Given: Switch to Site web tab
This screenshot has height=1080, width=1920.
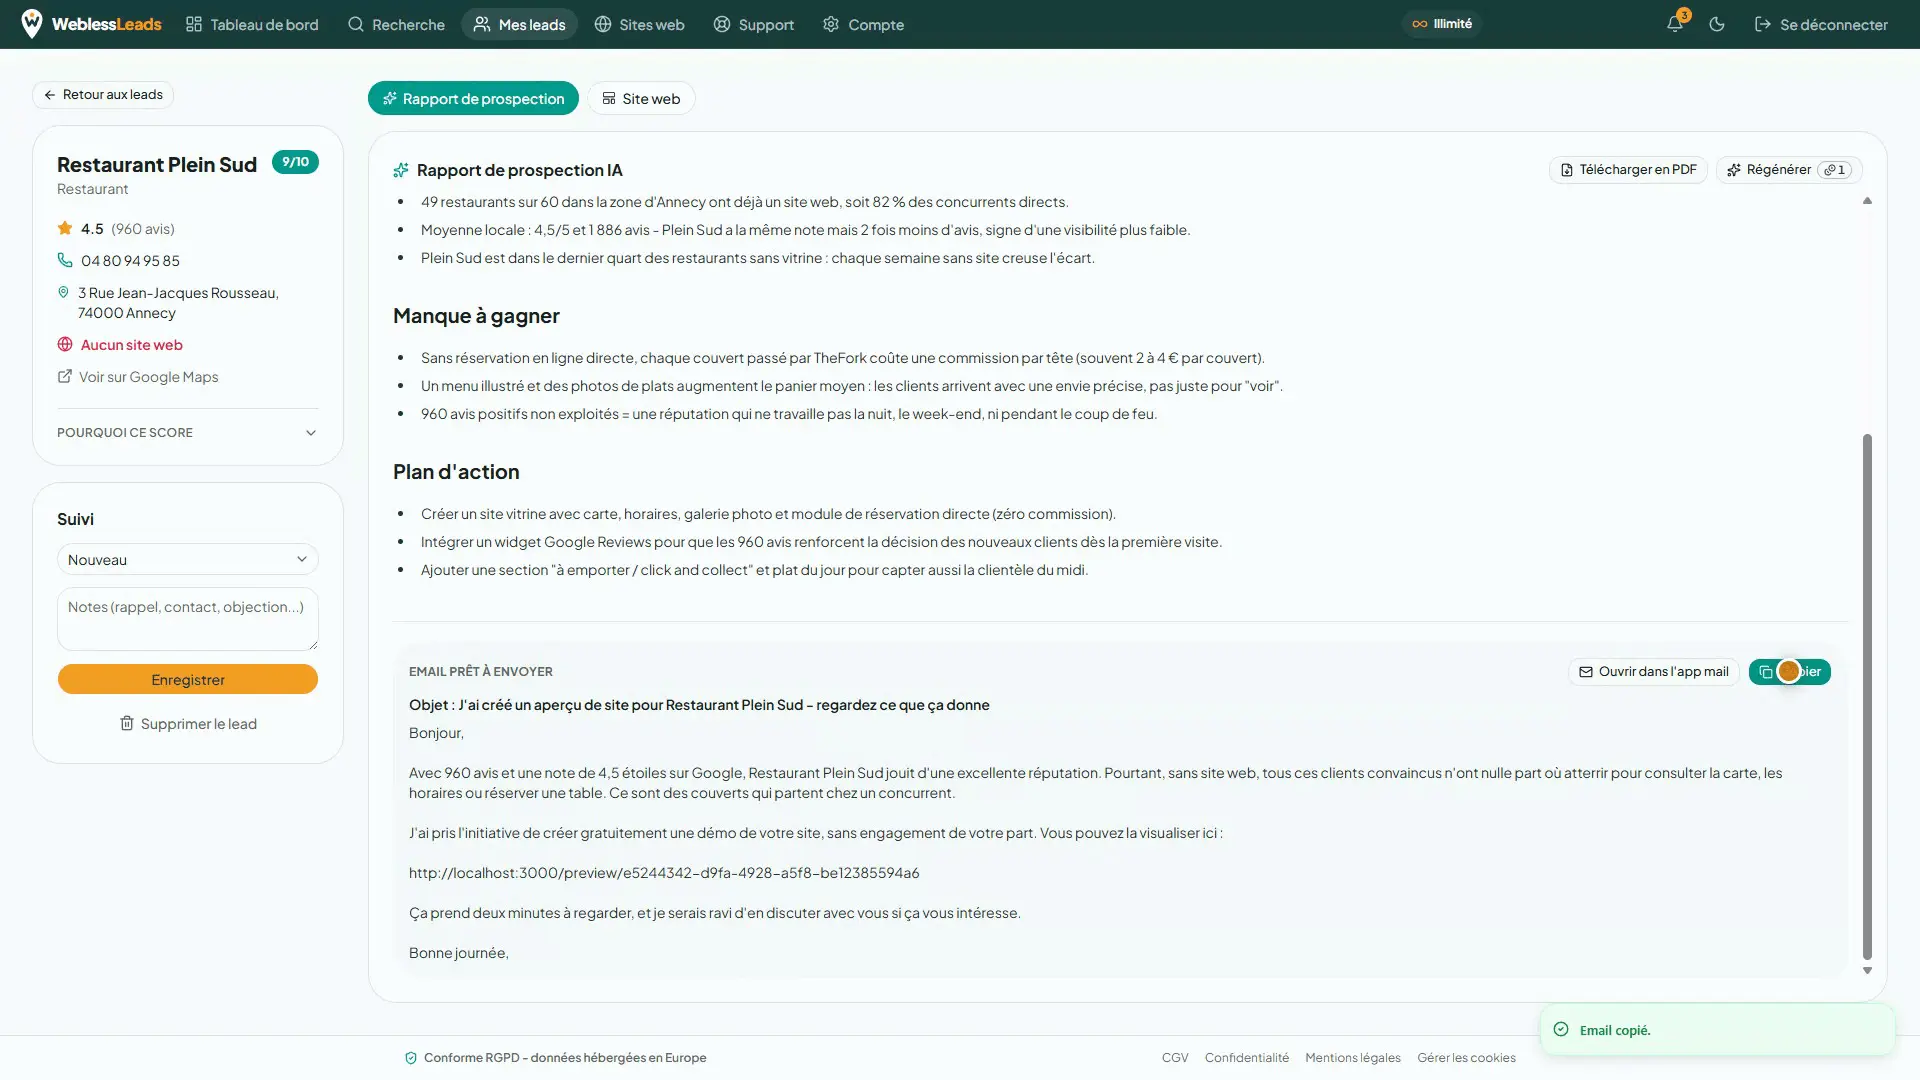Looking at the screenshot, I should 641,98.
